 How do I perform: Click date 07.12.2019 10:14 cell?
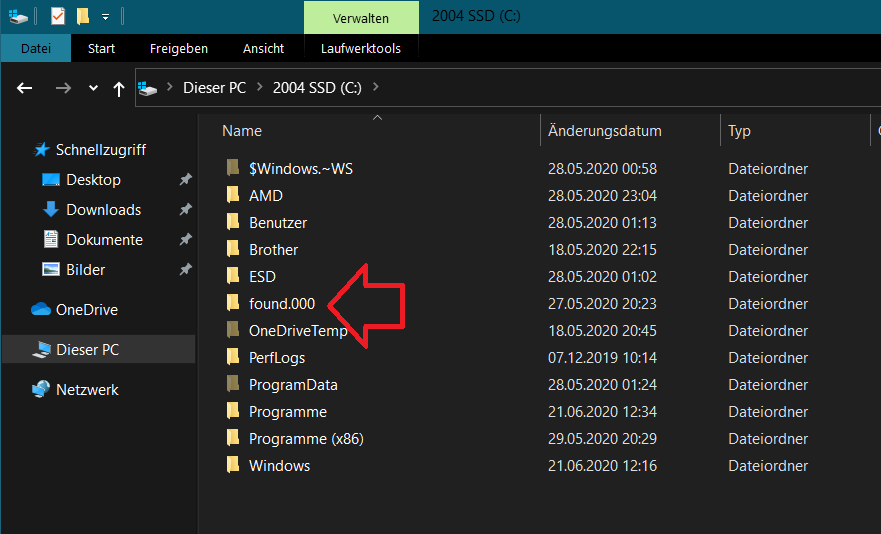point(602,357)
